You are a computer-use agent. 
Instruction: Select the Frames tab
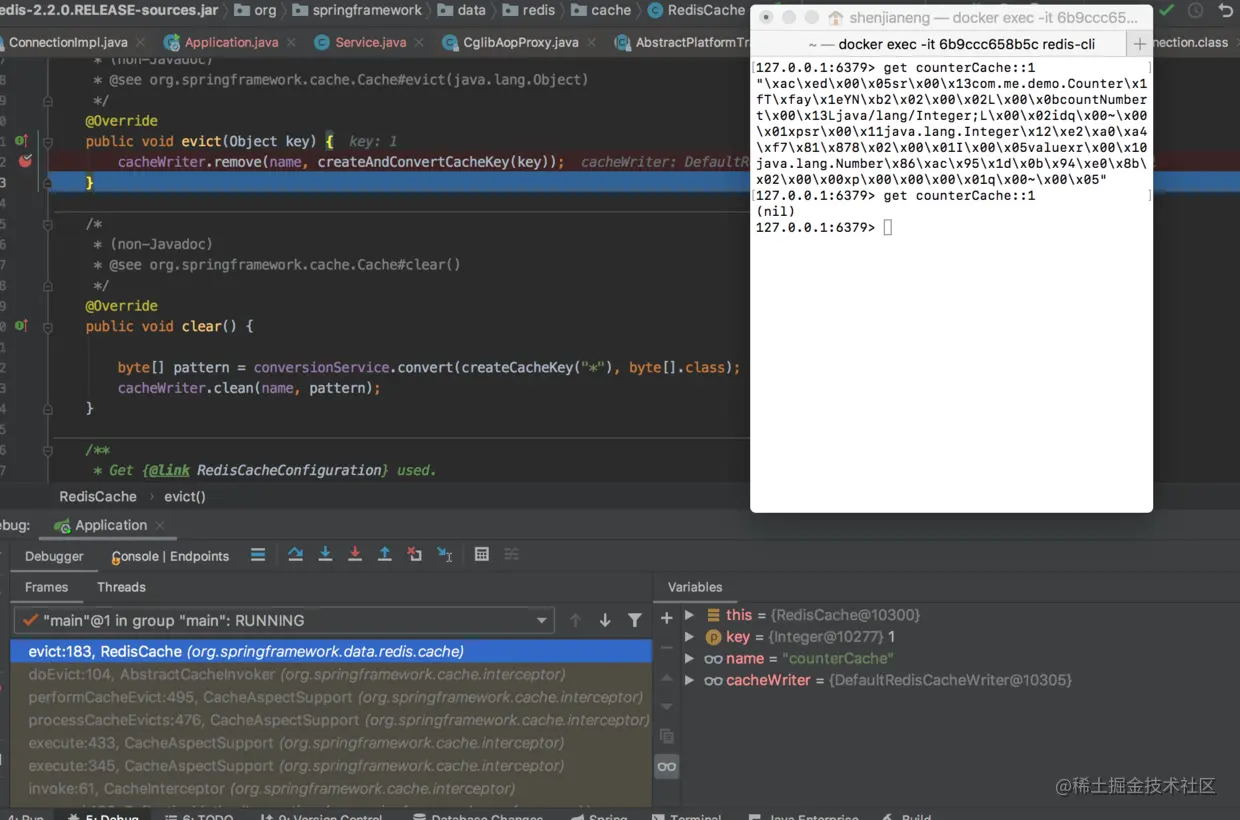[x=46, y=587]
